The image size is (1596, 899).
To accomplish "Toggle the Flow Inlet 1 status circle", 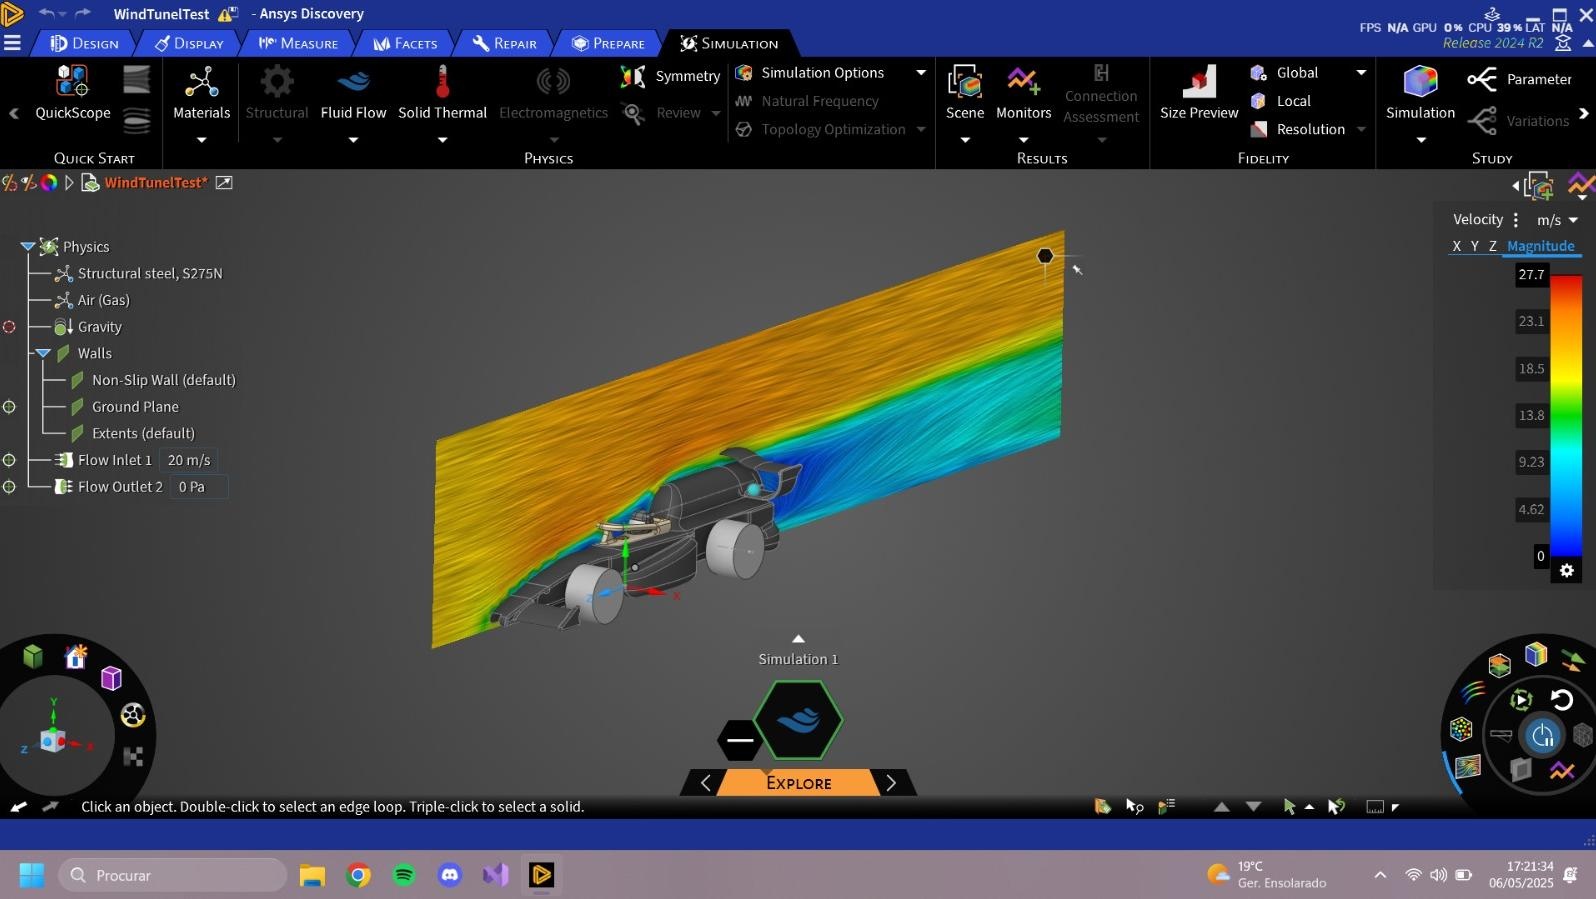I will point(9,460).
